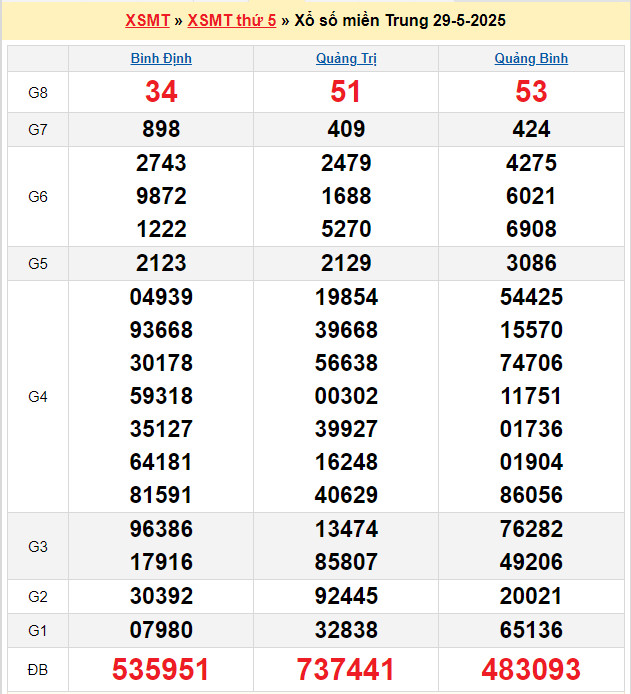
Task: Select G6 result 2743
Action: pyautogui.click(x=161, y=163)
